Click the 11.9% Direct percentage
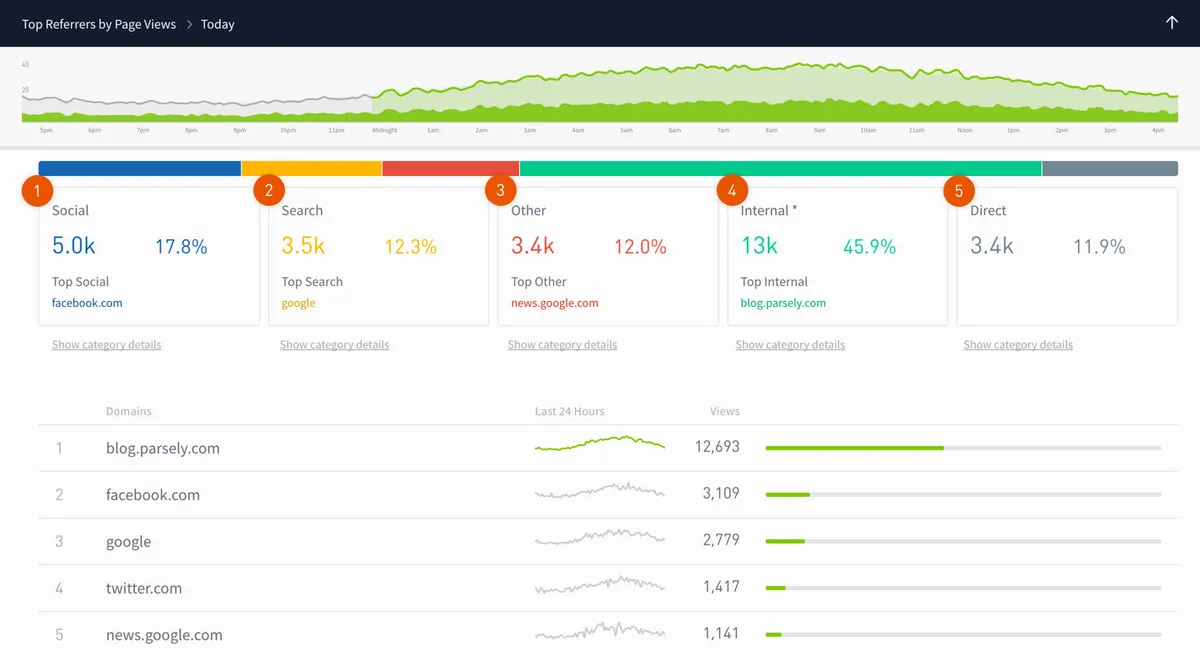 (1099, 246)
